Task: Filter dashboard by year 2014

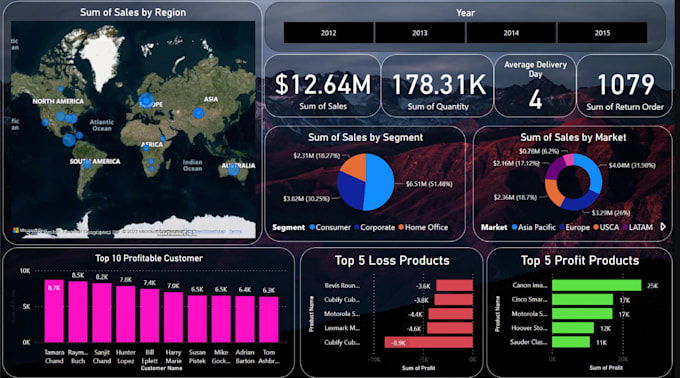Action: point(511,33)
